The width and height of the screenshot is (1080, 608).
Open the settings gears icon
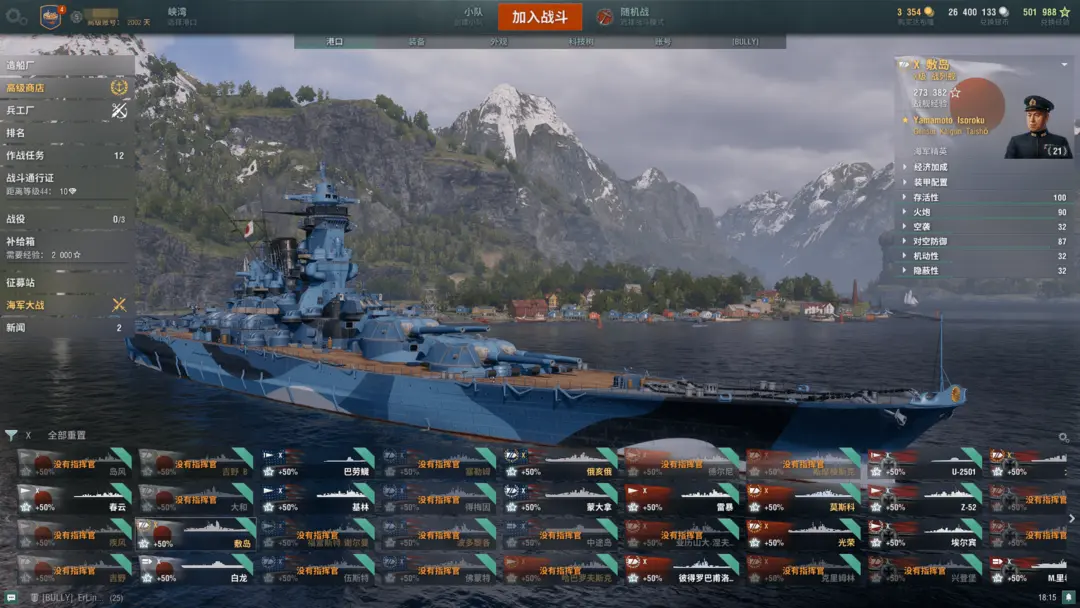point(17,17)
